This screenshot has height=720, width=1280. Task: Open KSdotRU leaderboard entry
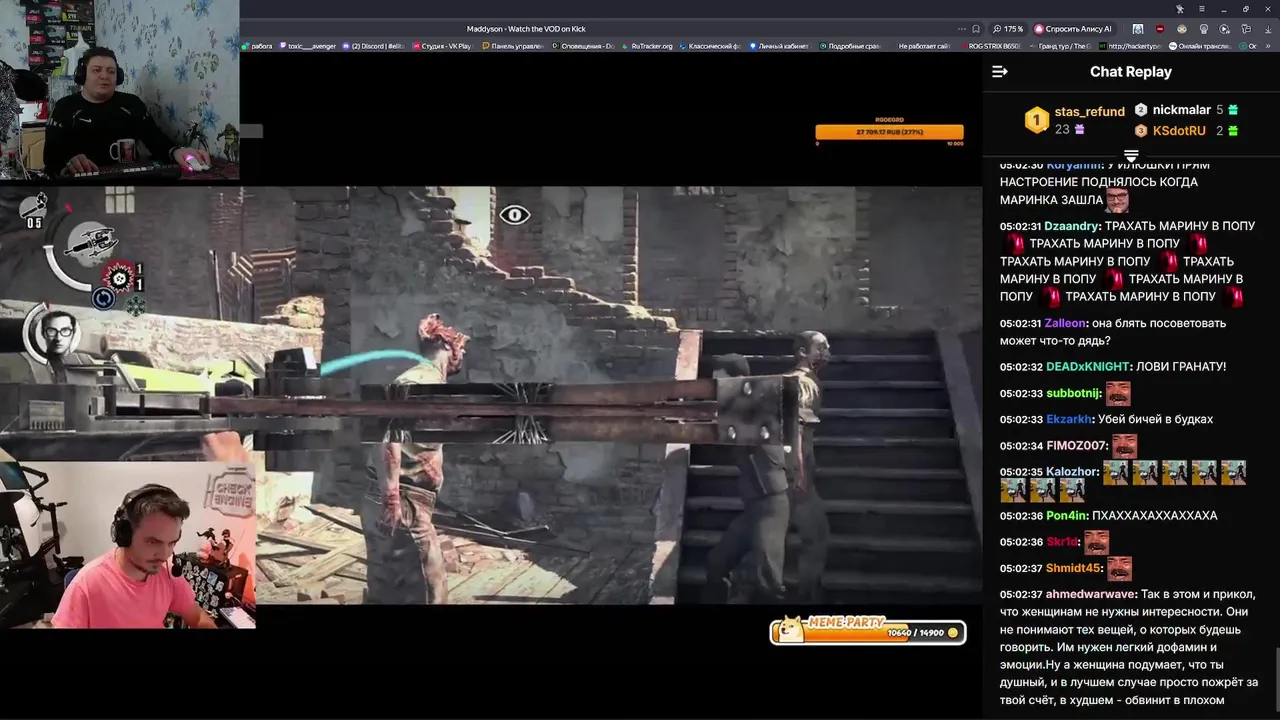[x=1179, y=131]
